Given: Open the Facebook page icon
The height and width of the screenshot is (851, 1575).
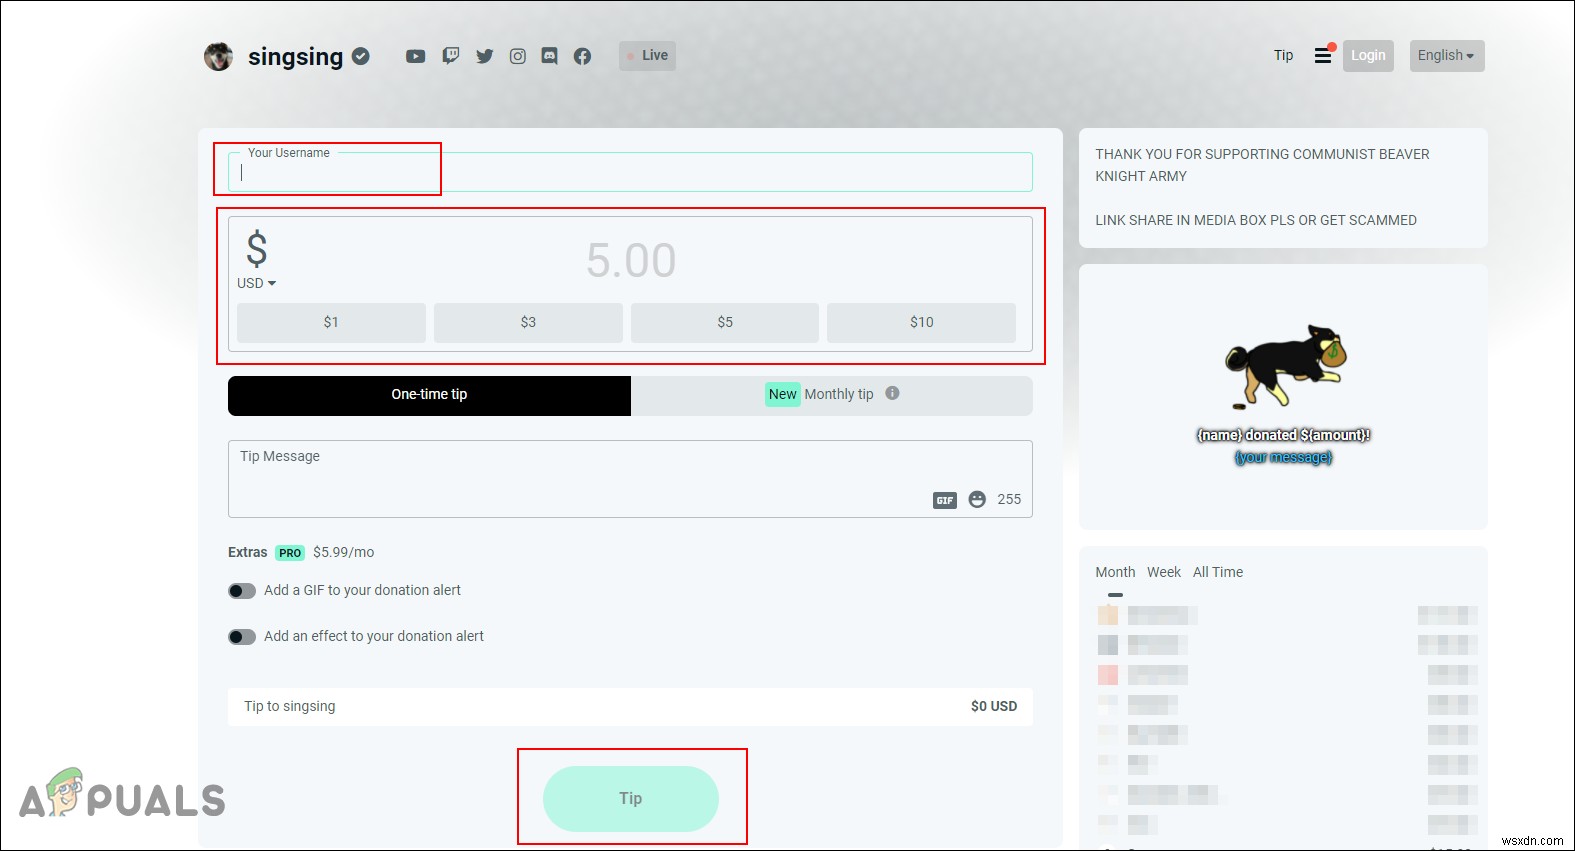Looking at the screenshot, I should tap(582, 56).
